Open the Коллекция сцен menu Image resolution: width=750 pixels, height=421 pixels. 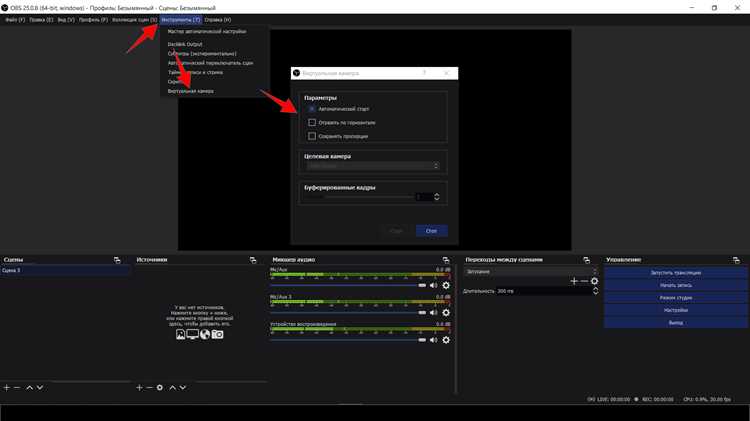pyautogui.click(x=134, y=20)
